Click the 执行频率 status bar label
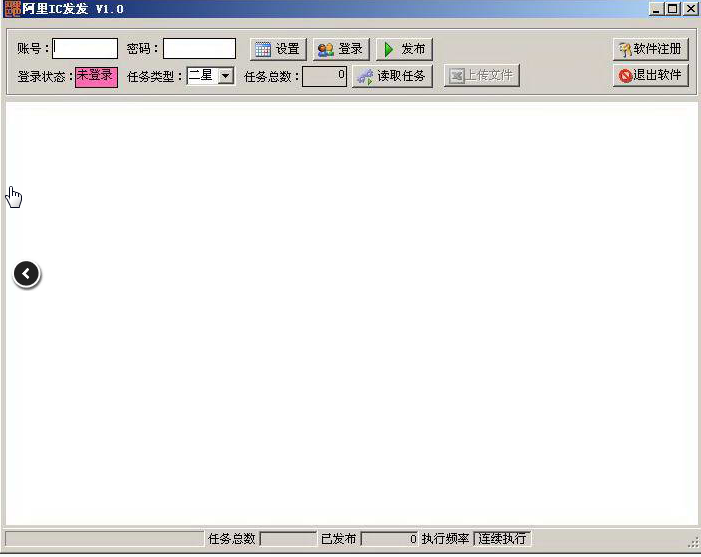701x557 pixels. (x=445, y=539)
